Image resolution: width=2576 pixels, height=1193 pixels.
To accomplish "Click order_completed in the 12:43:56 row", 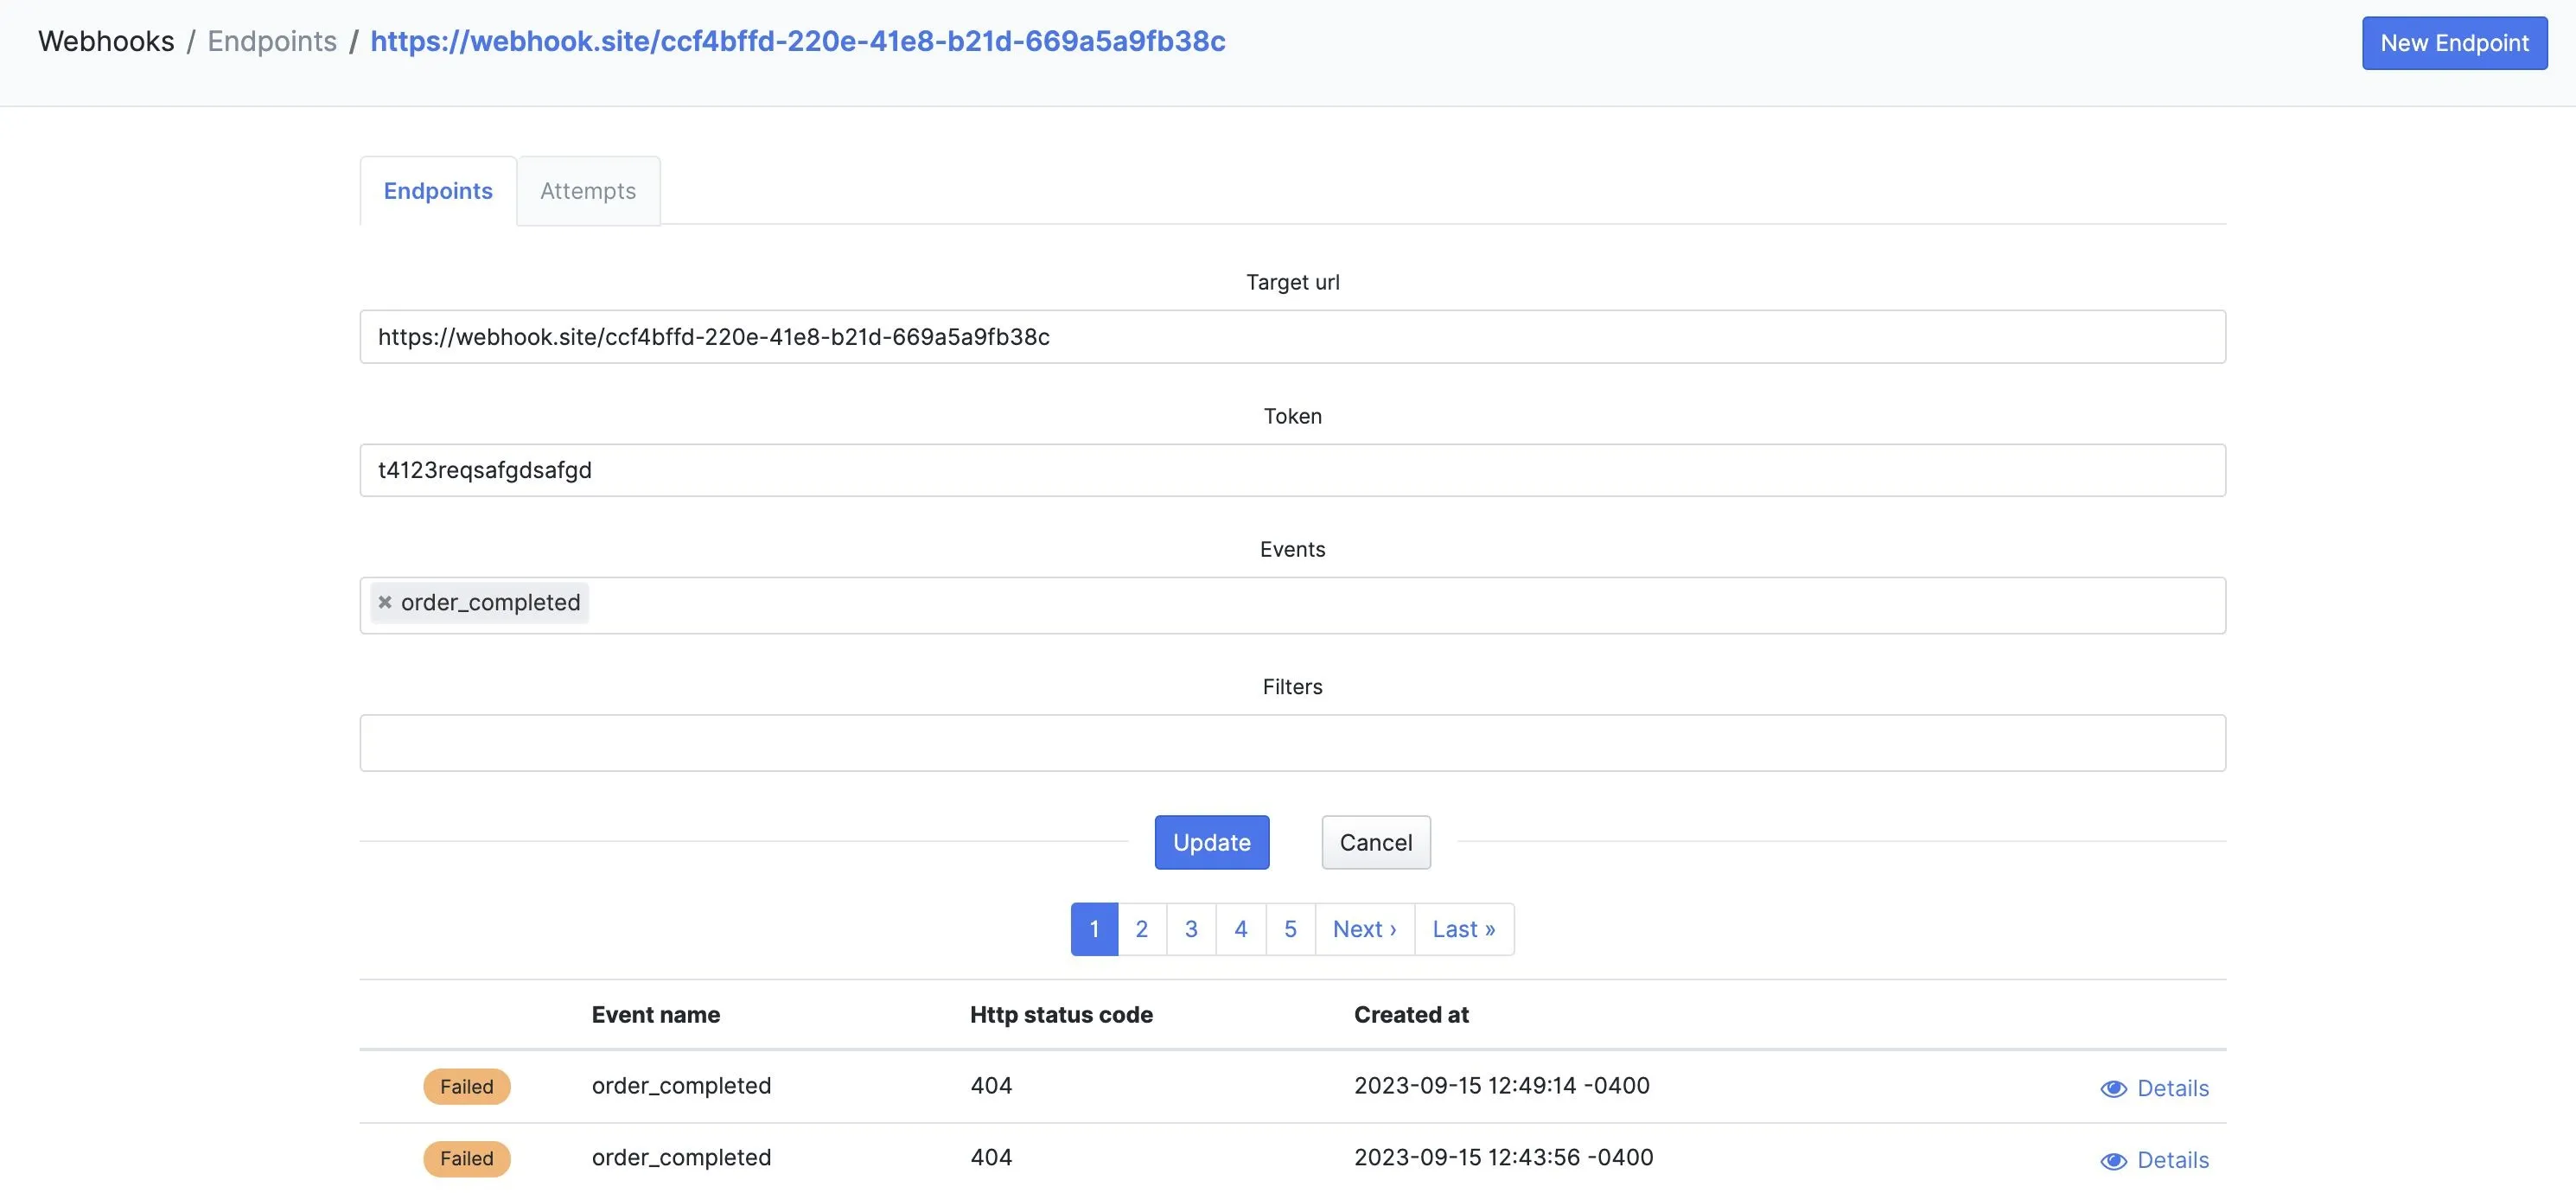I will click(681, 1157).
